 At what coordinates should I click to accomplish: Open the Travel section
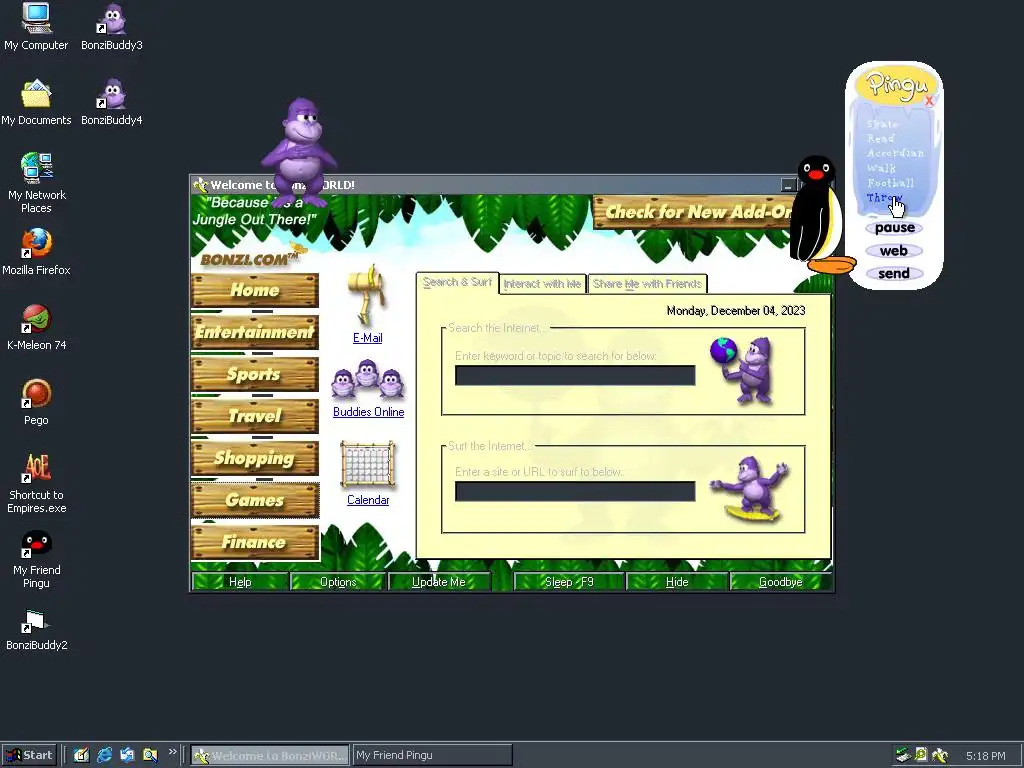click(255, 416)
